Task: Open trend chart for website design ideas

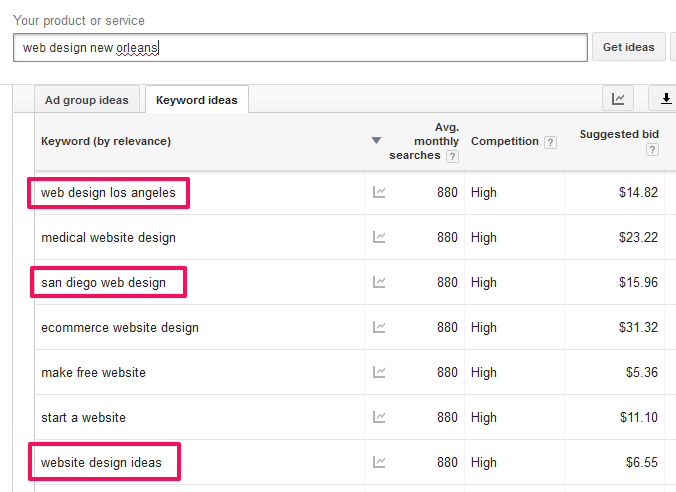Action: click(379, 462)
